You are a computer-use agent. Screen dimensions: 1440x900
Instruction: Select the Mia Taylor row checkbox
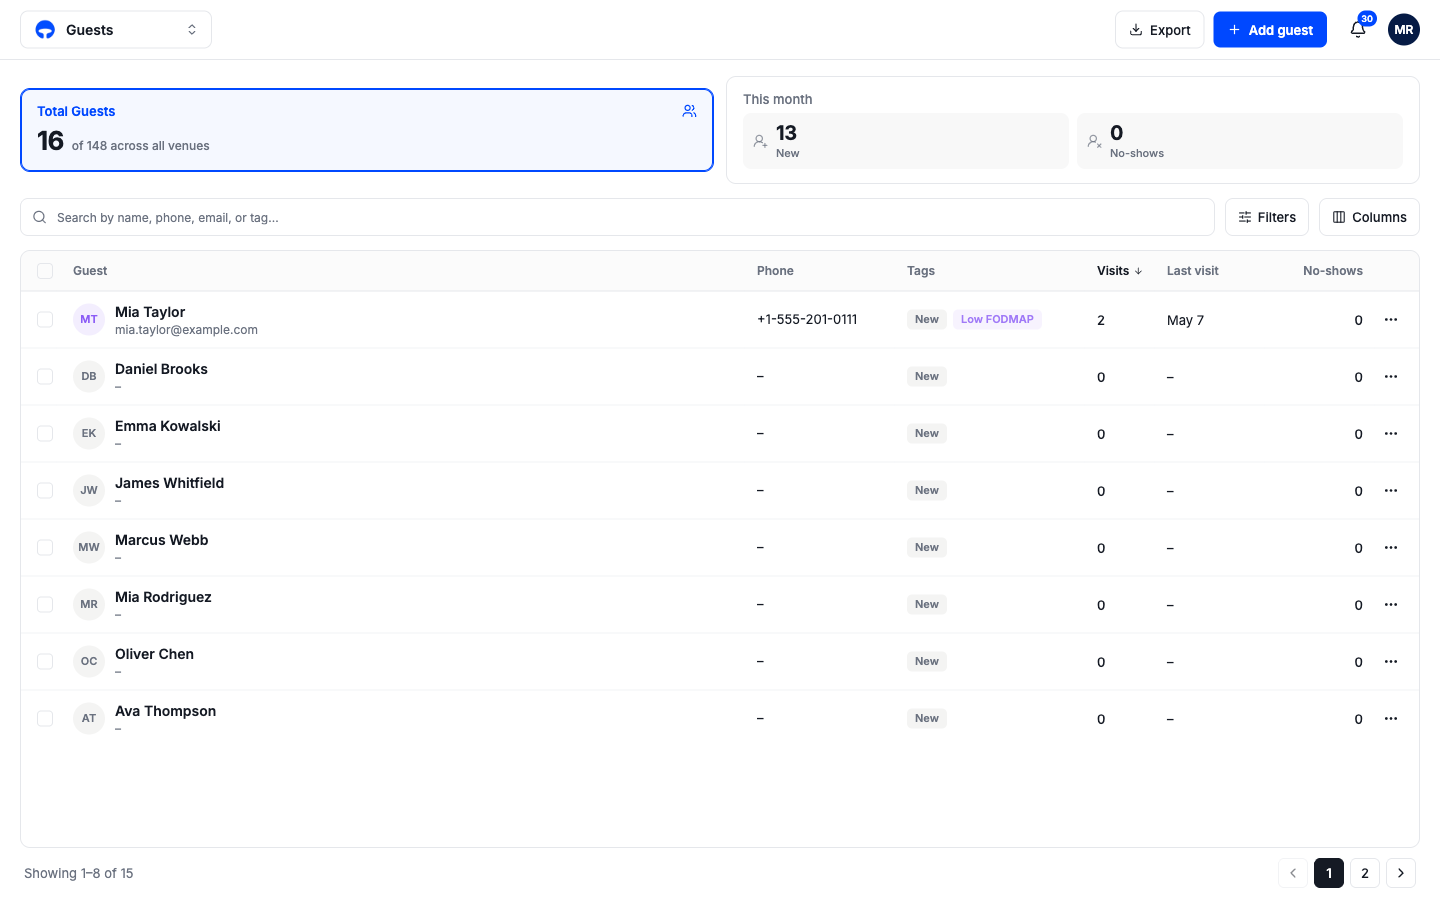pos(45,320)
